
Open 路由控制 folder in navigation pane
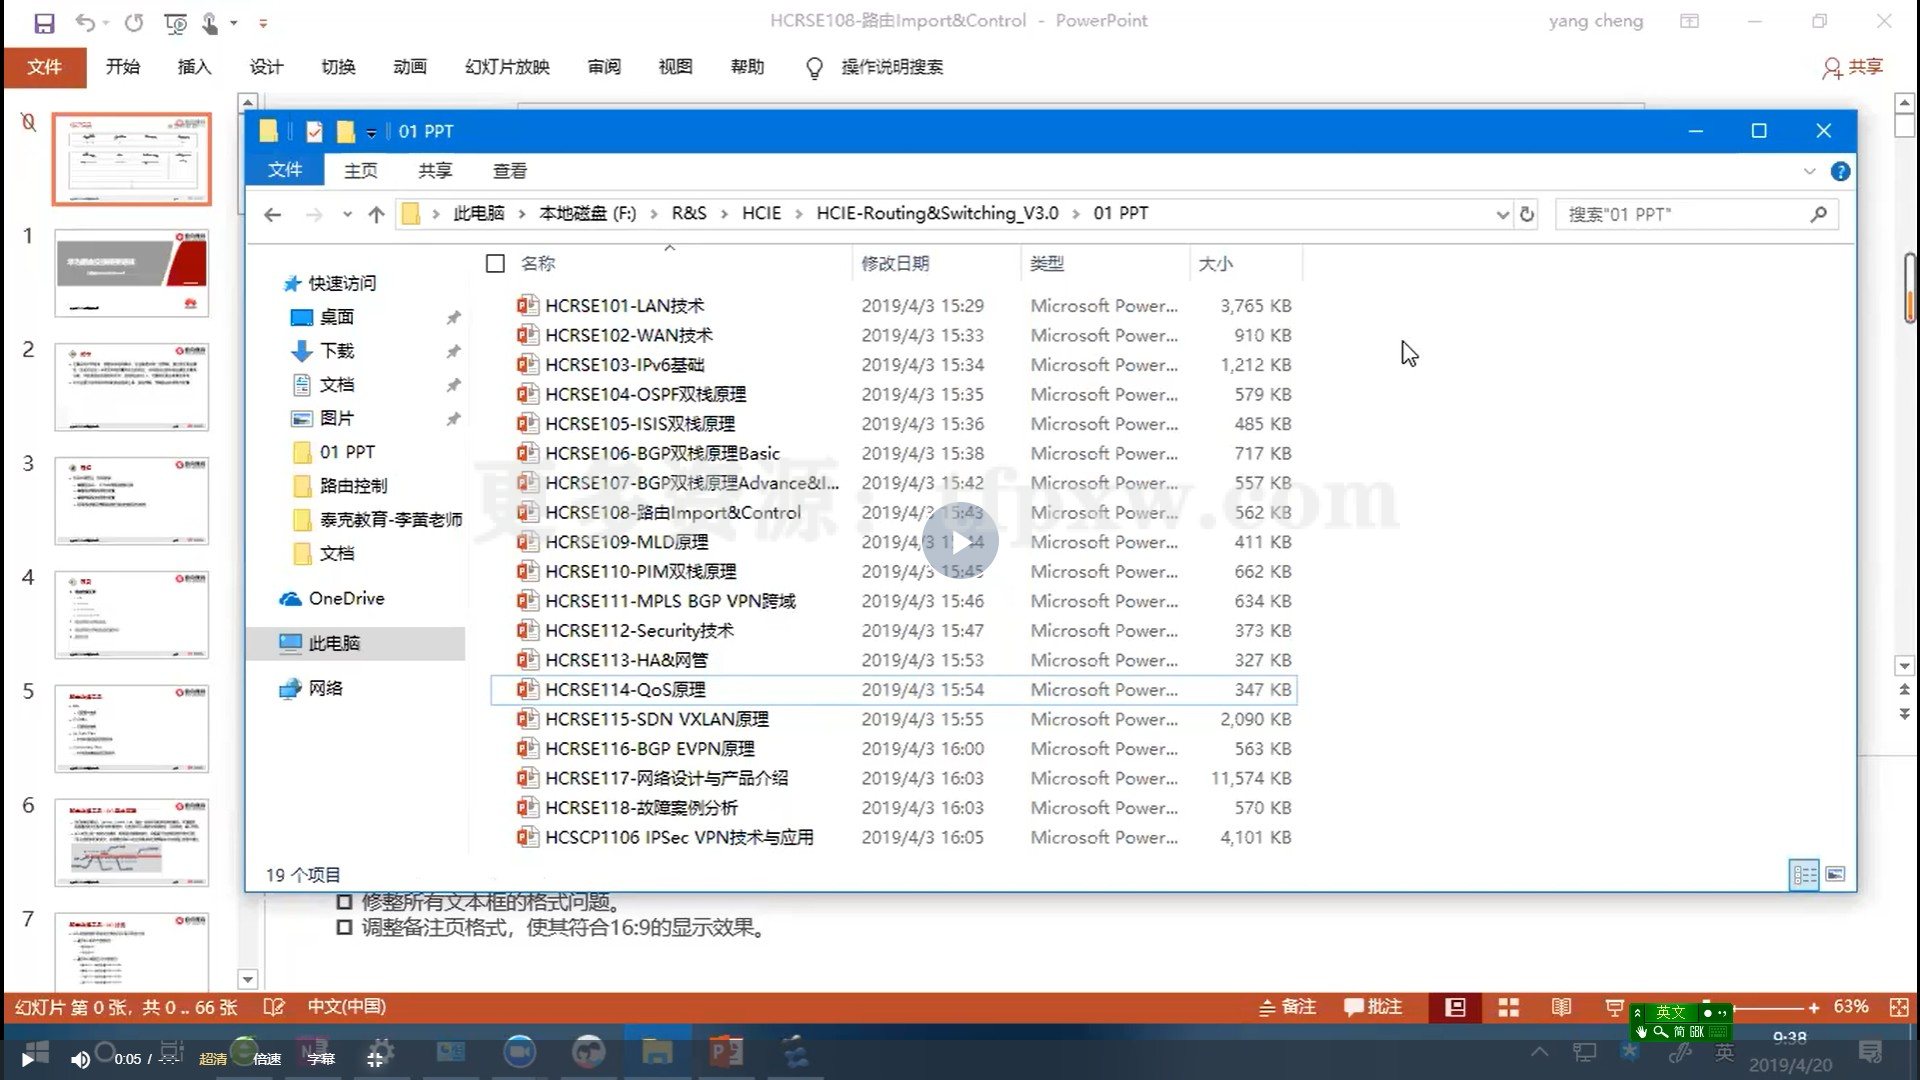click(353, 485)
